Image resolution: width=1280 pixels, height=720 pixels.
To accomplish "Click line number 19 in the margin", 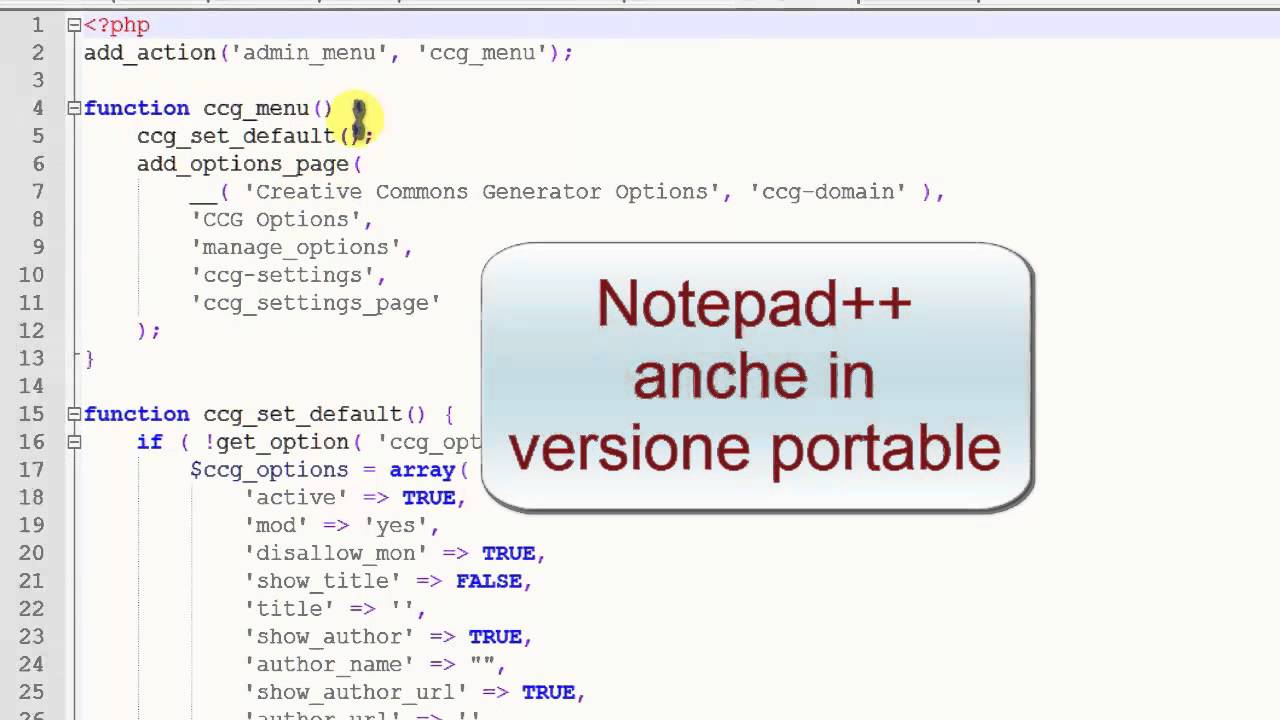I will [31, 525].
